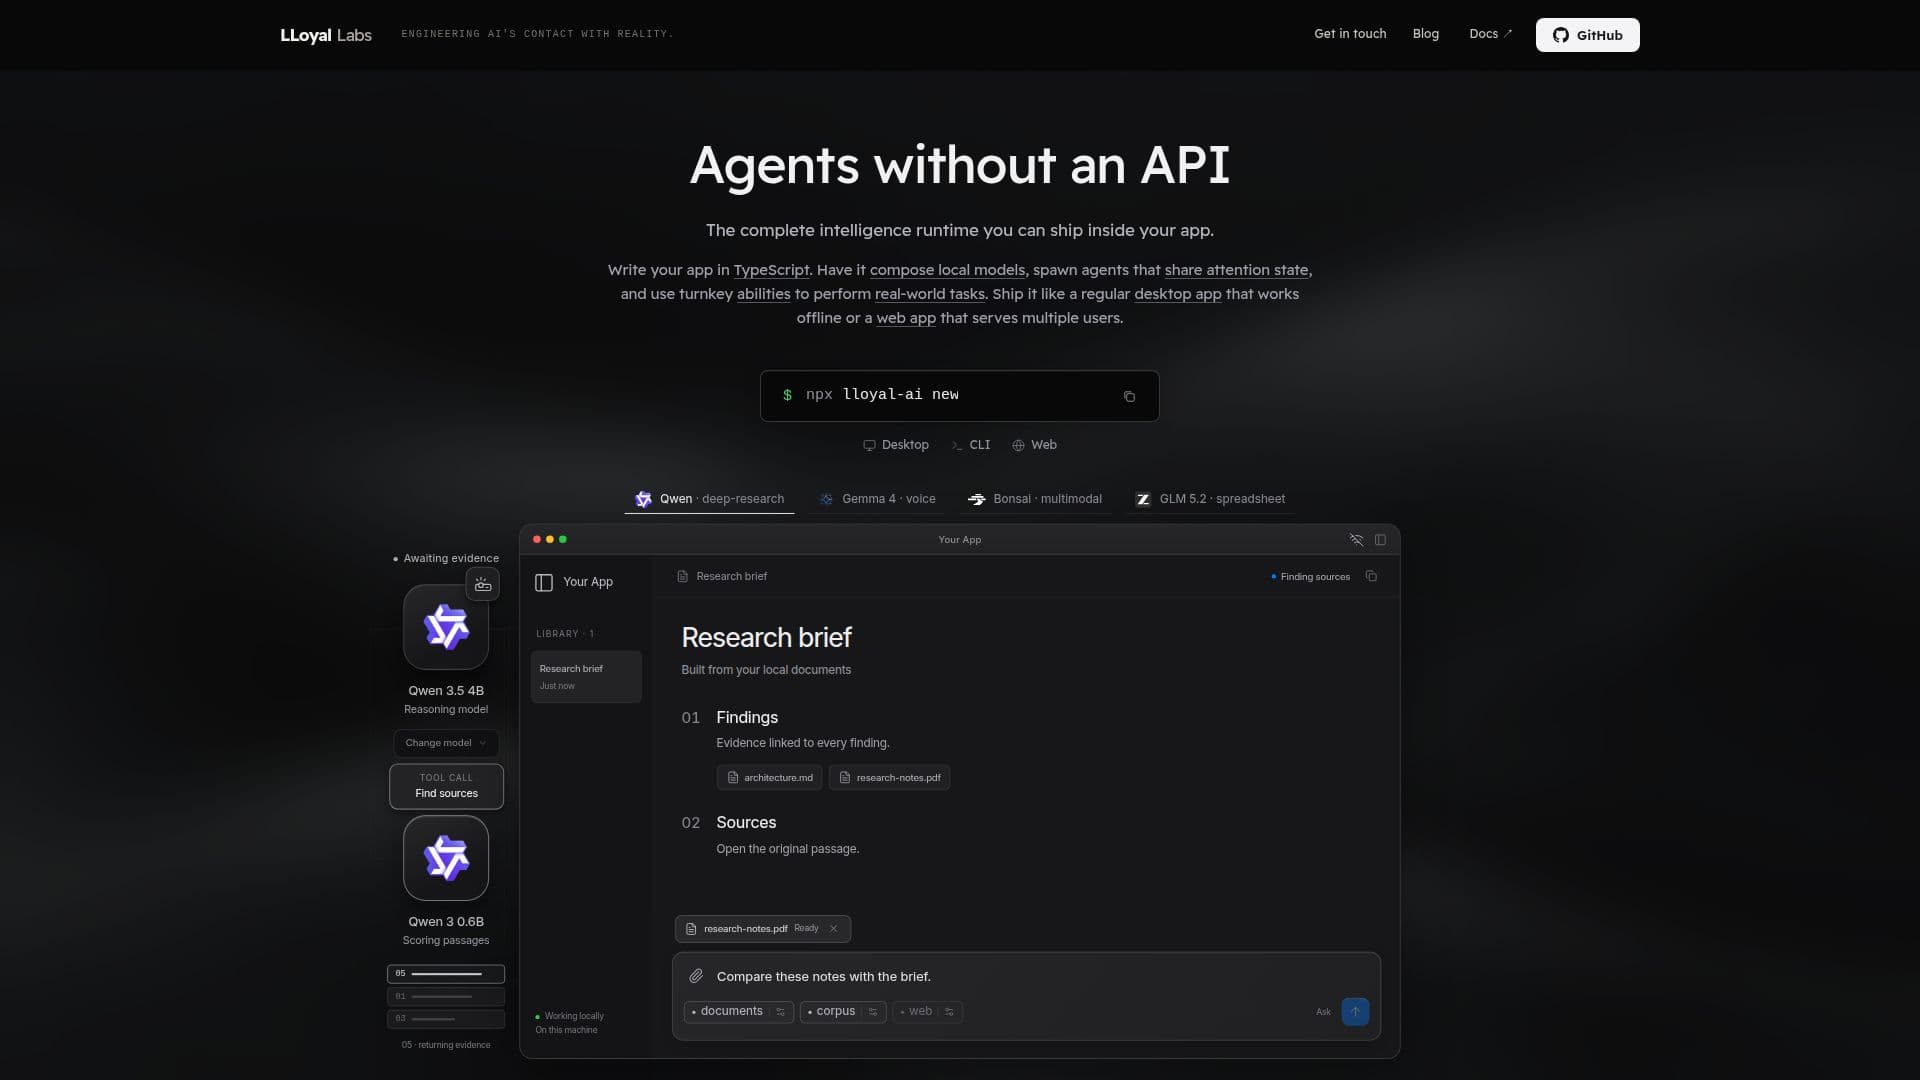Copy the npx lloyal-ai new command
This screenshot has height=1080, width=1920.
(x=1129, y=396)
